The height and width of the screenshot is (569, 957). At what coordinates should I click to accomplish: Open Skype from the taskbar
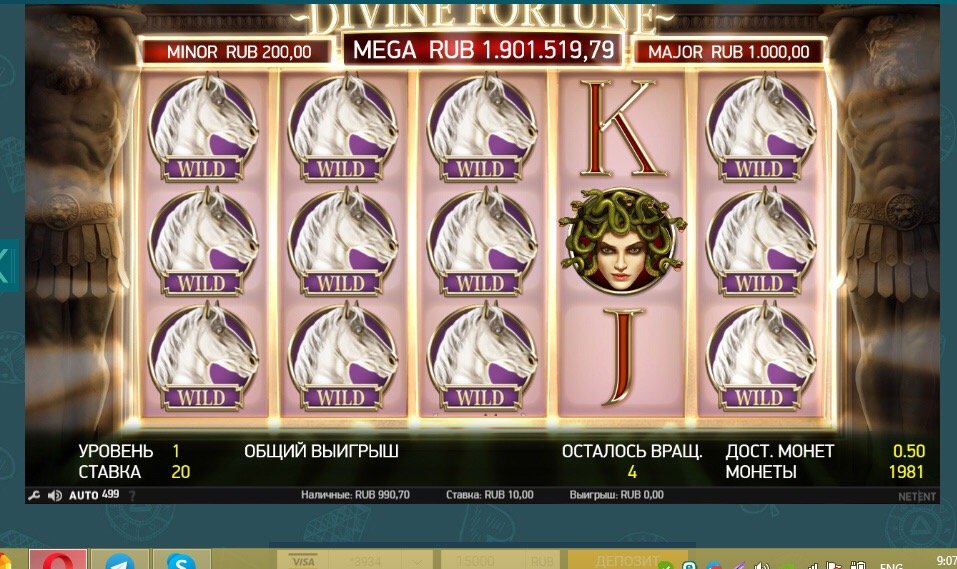pyautogui.click(x=182, y=560)
